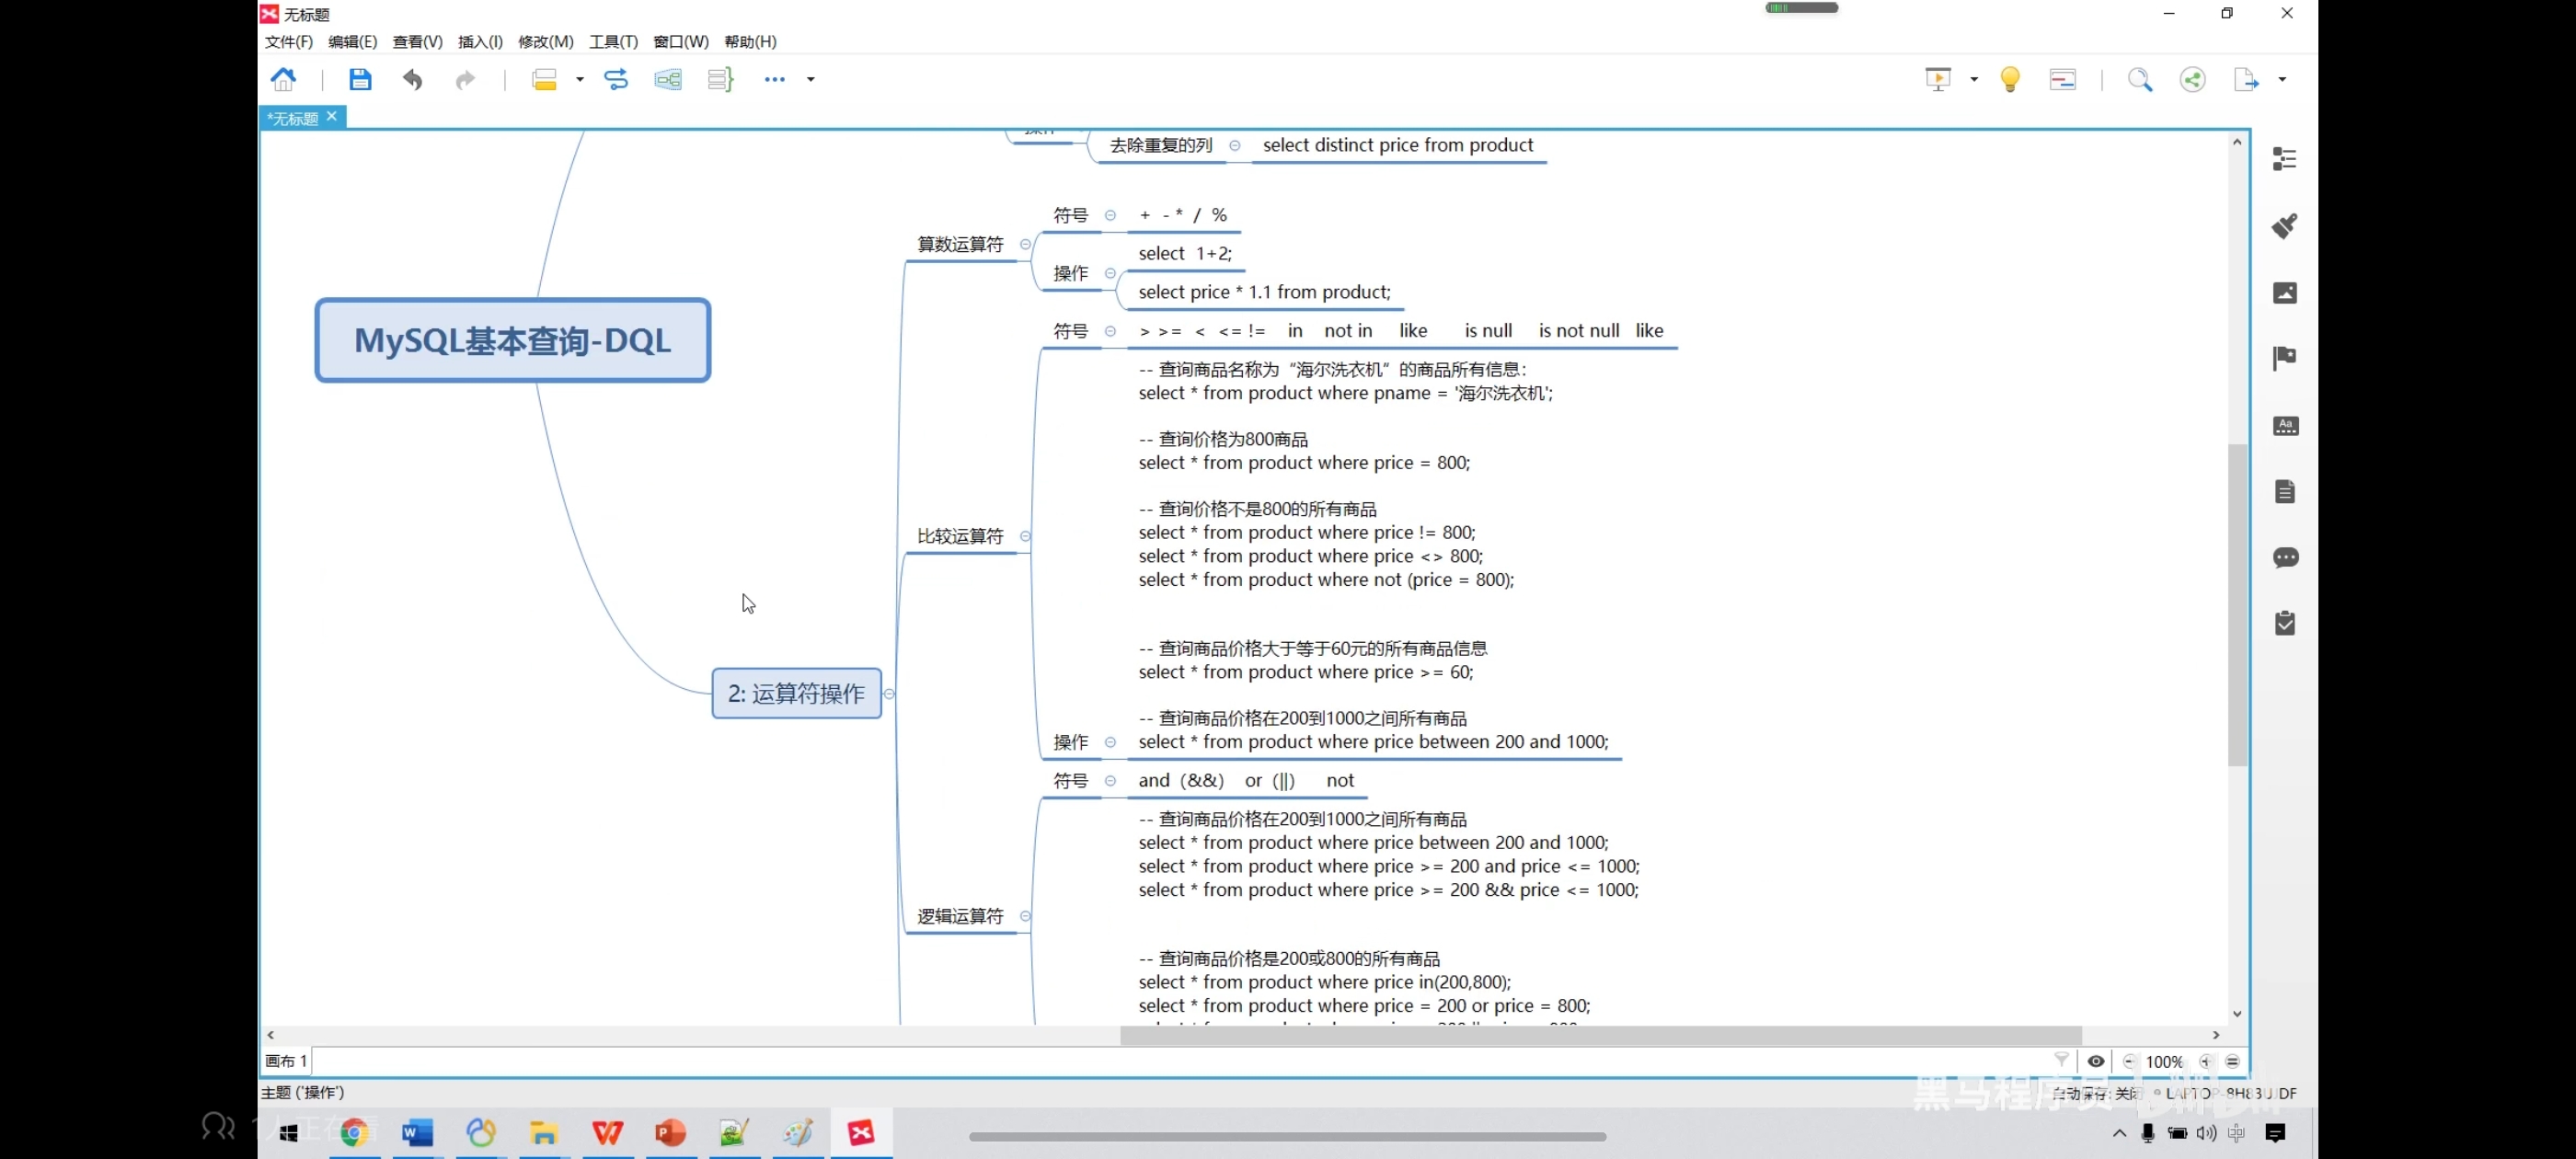Open the Markers flag panel
The width and height of the screenshot is (2576, 1159).
tap(2284, 358)
